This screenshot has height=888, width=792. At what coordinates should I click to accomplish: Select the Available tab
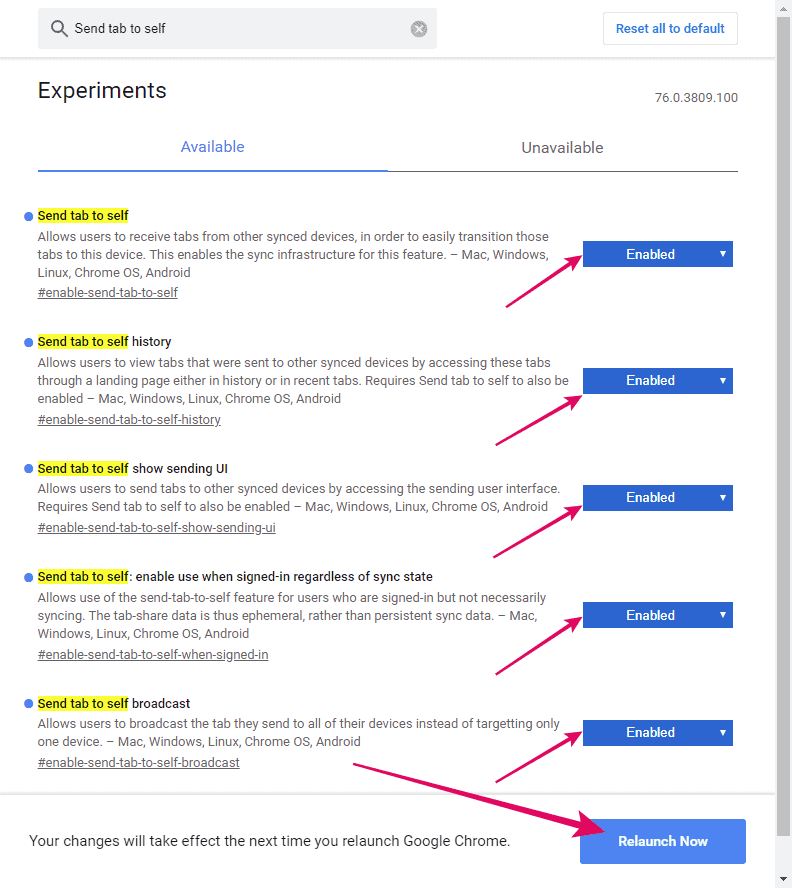coord(212,147)
